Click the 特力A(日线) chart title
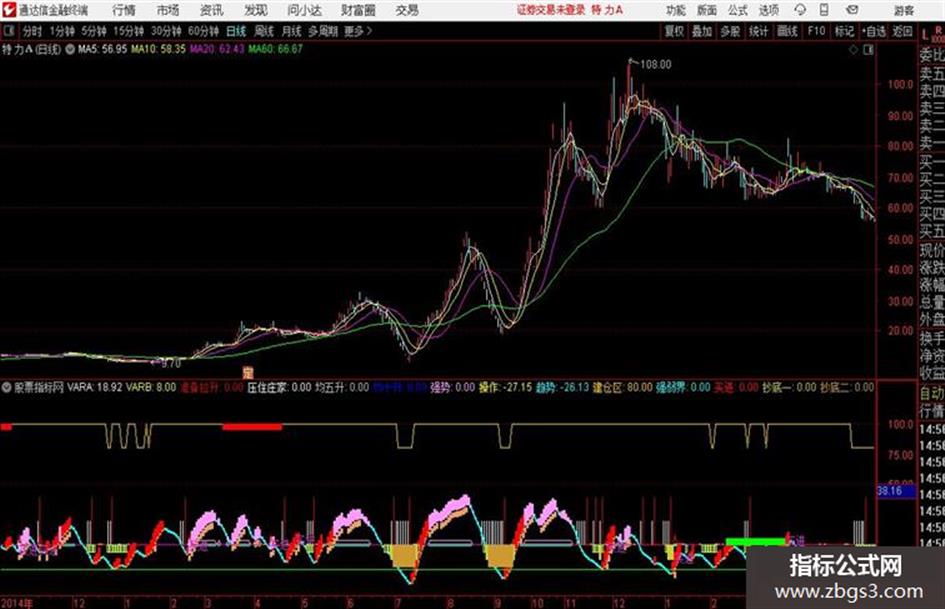Screen dimensions: 945x609 [x=31, y=49]
